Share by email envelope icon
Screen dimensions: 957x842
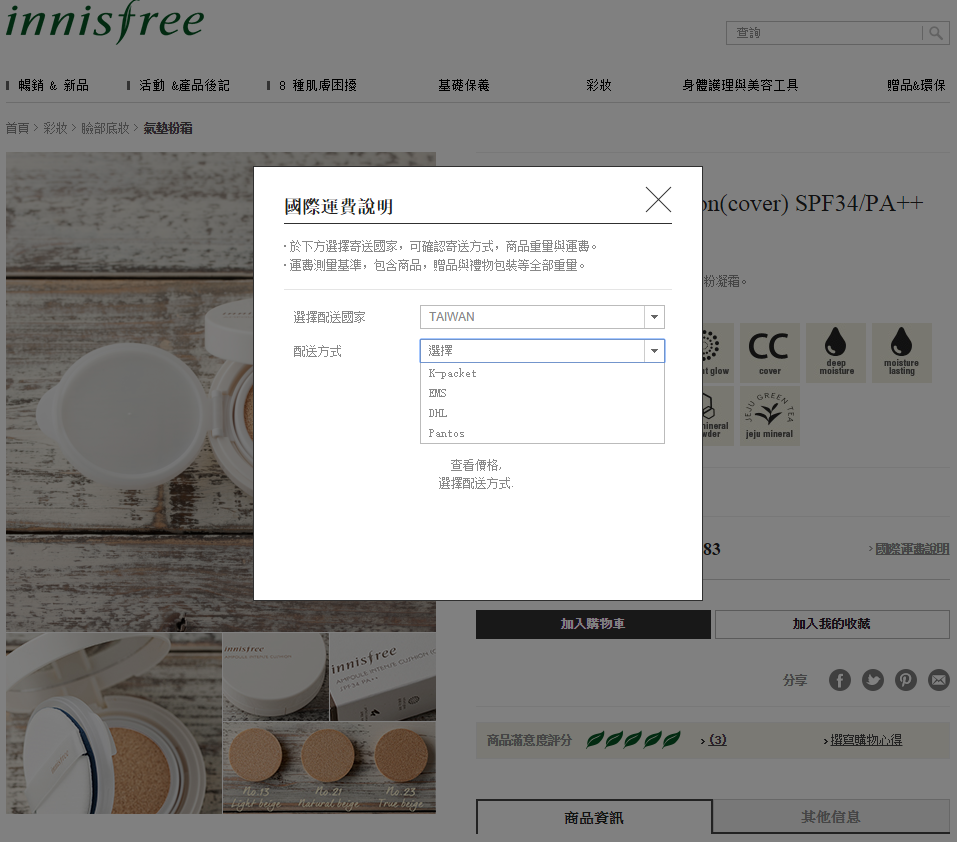(939, 680)
